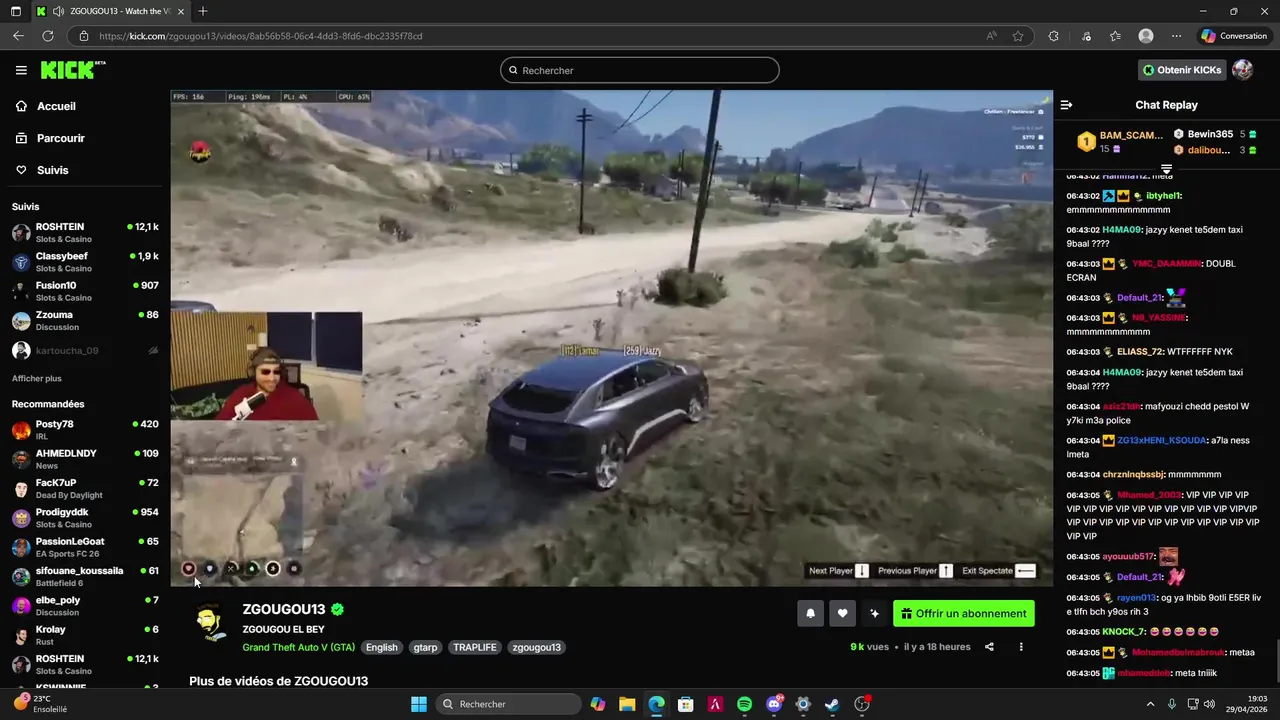Screen dimensions: 1280x720
Task: Click leaderboard user Bewin365
Action: tap(1210, 134)
